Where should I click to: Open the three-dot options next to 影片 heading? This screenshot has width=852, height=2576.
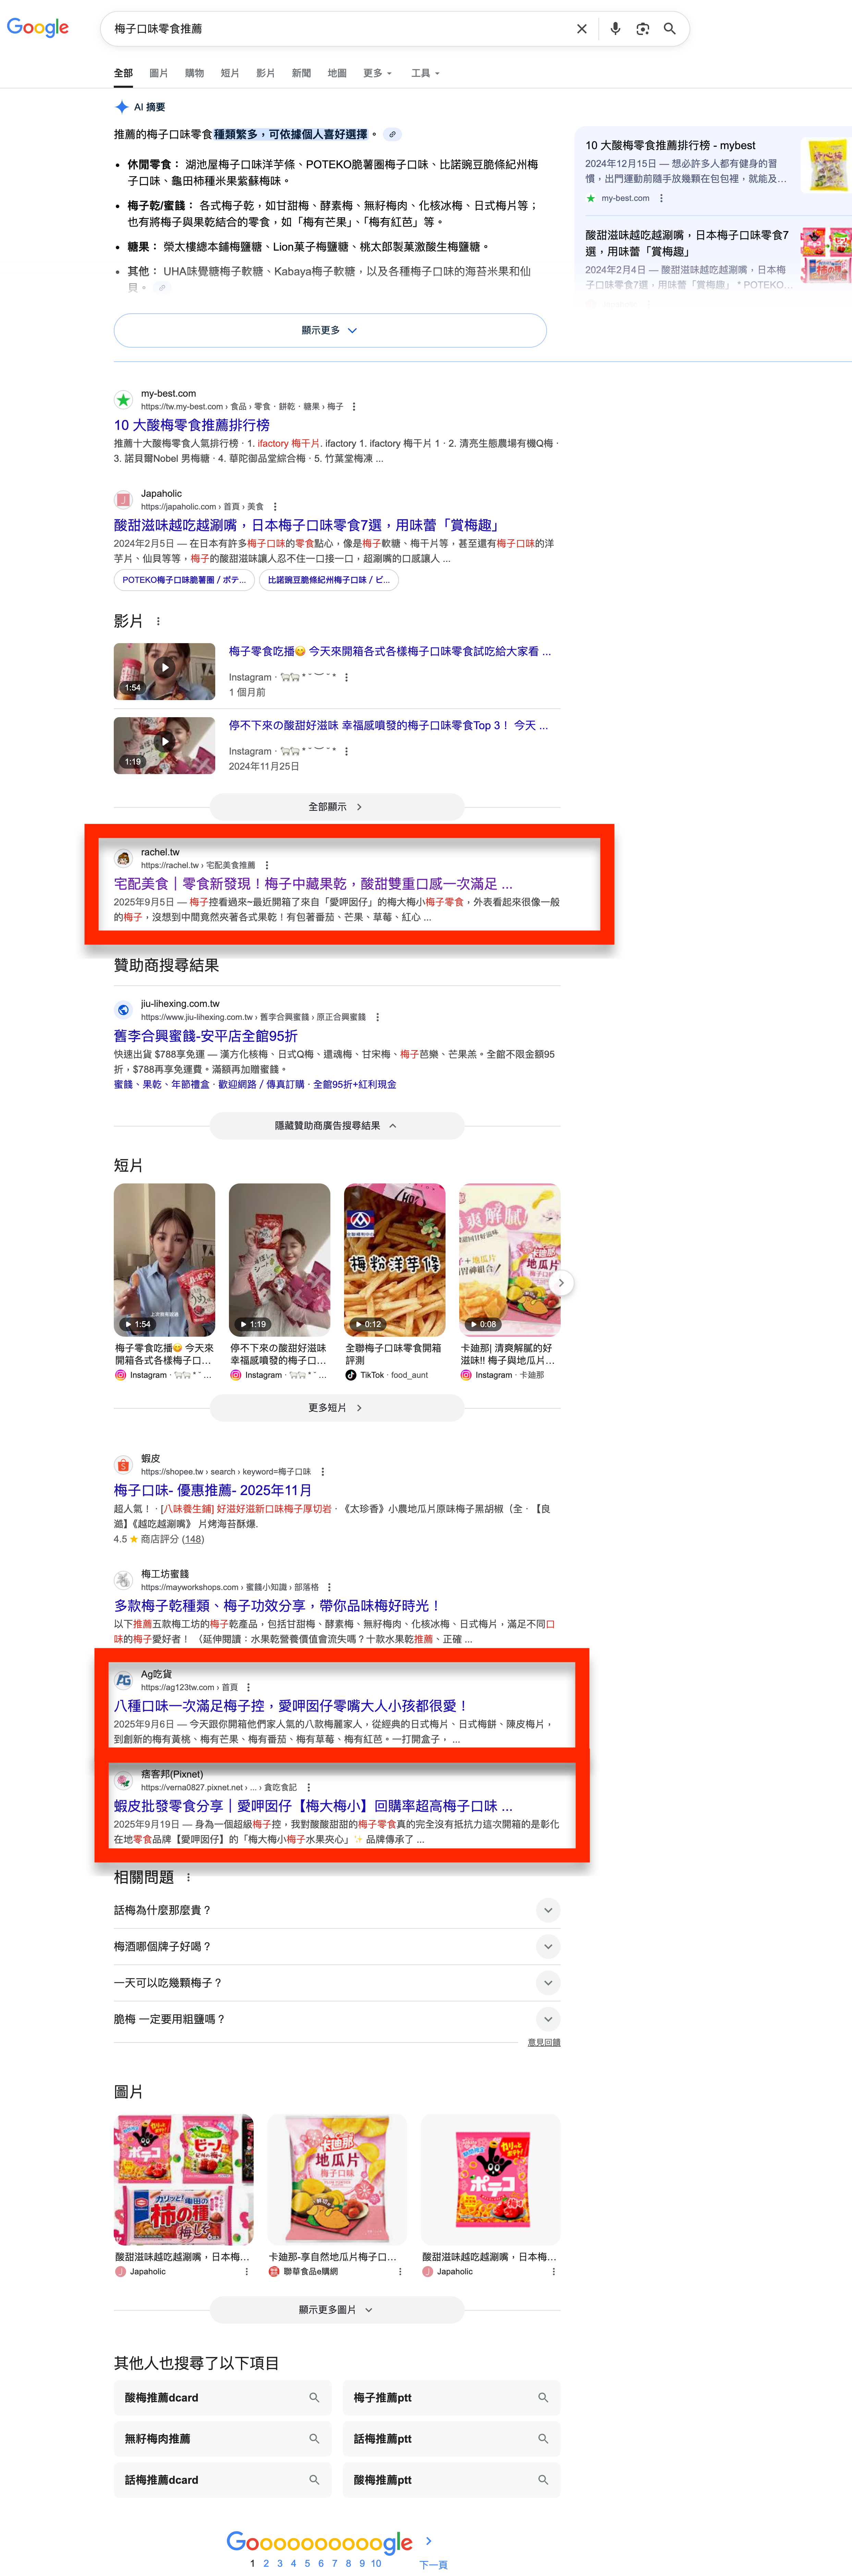click(x=158, y=621)
